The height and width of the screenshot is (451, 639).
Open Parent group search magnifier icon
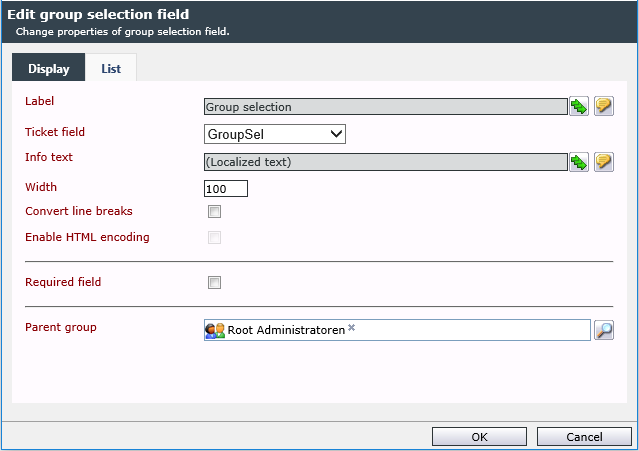(x=604, y=330)
